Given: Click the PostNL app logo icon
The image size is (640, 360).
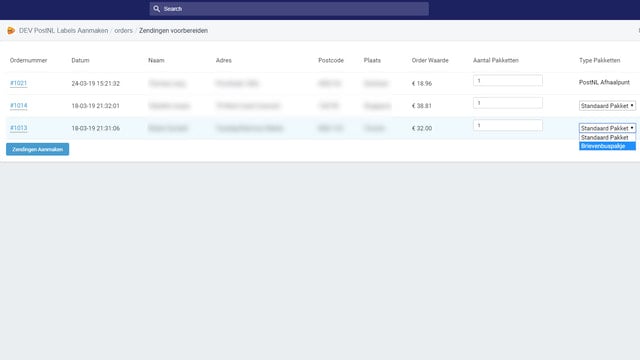Looking at the screenshot, I should [11, 31].
